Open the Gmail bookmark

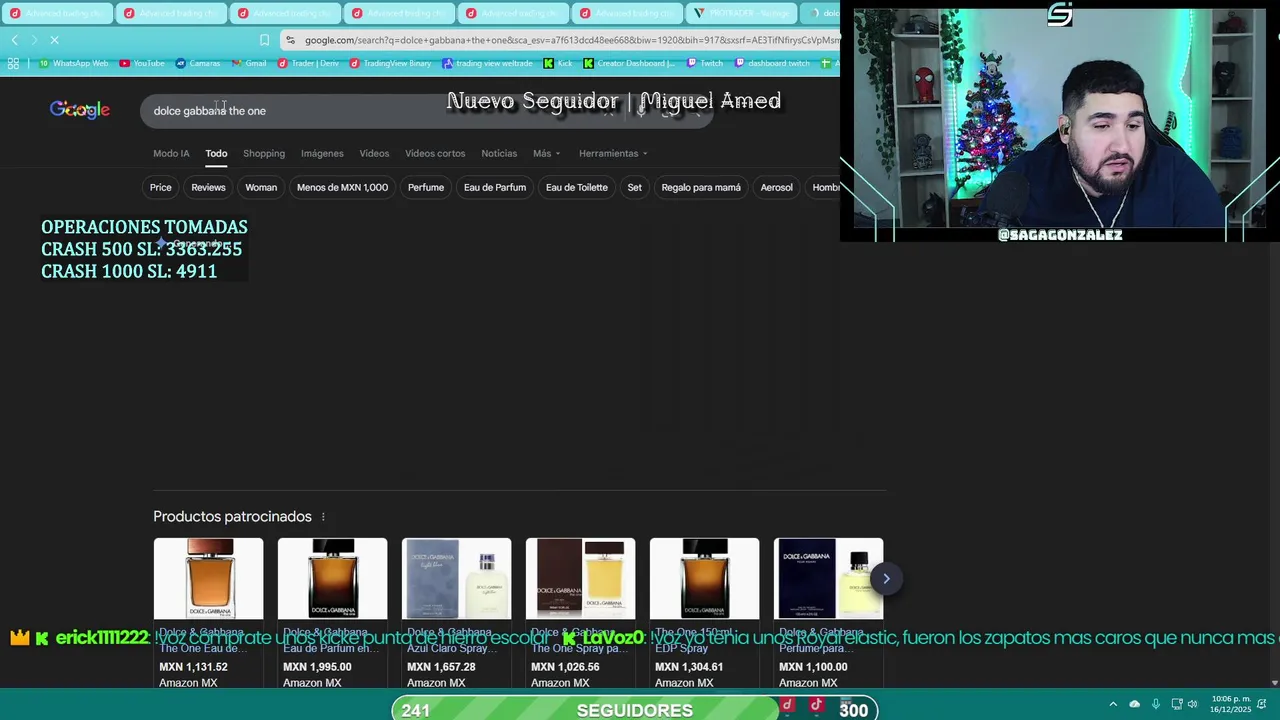coord(249,63)
